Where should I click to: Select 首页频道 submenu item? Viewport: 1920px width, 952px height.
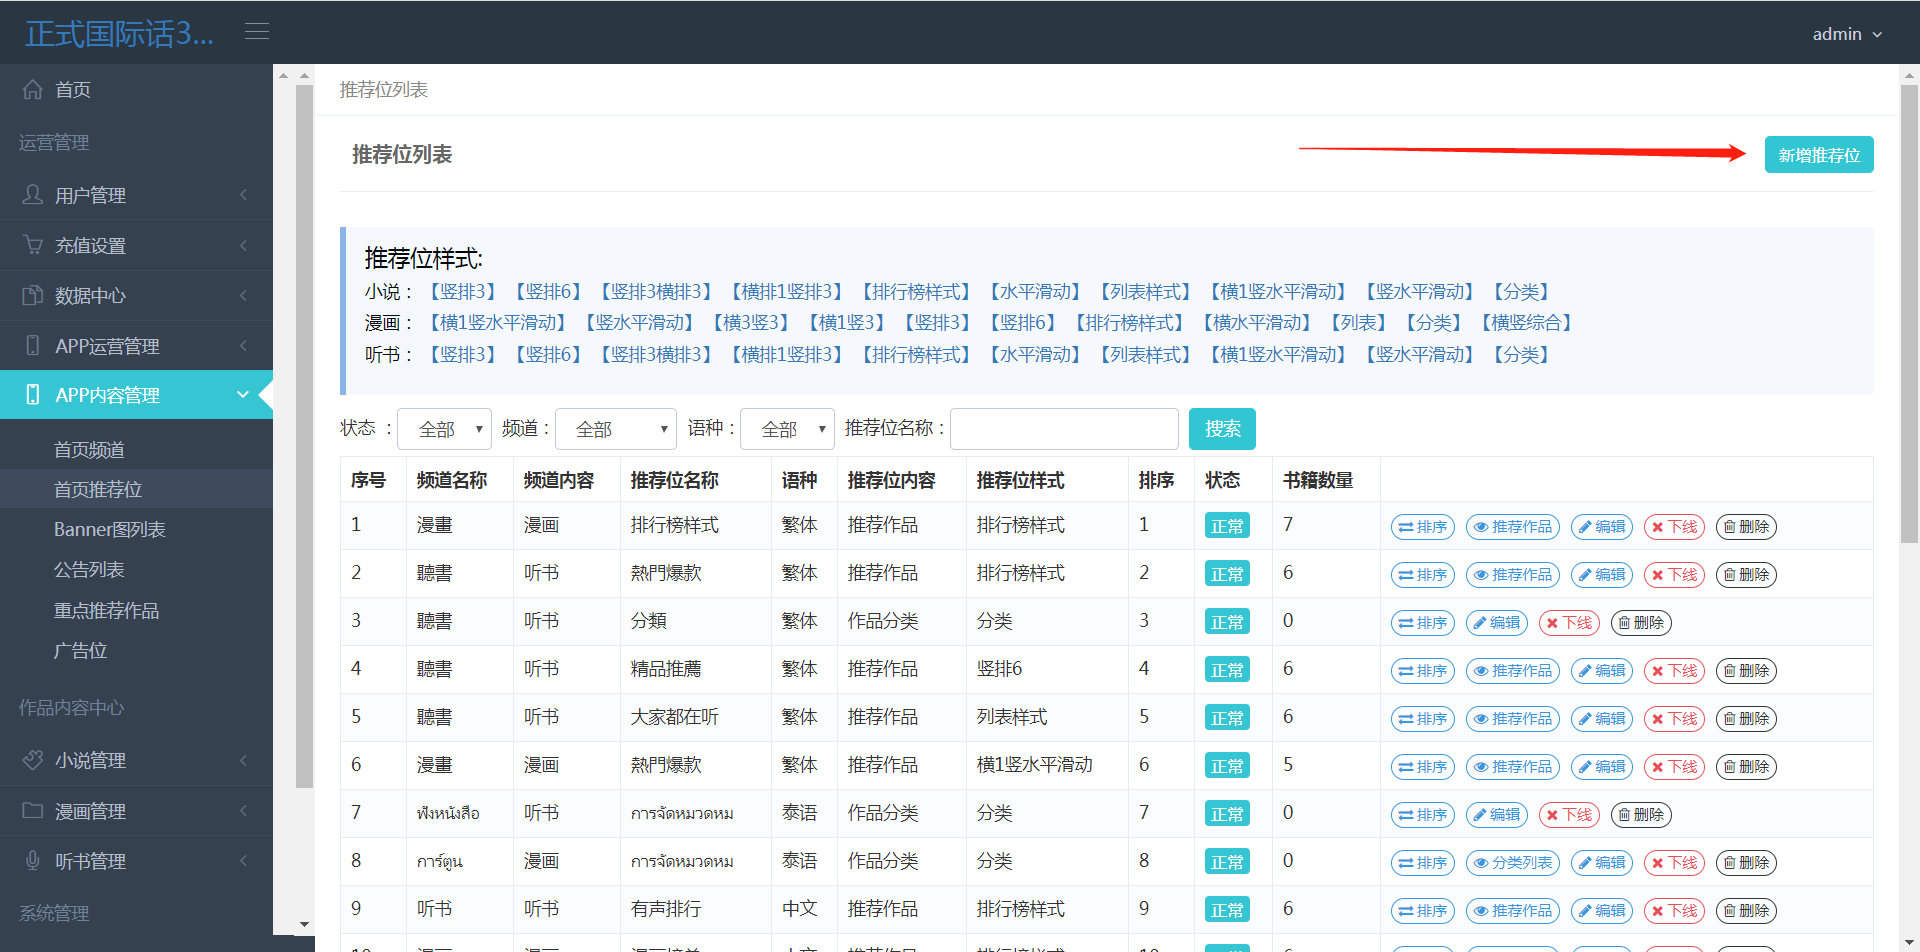[x=89, y=450]
